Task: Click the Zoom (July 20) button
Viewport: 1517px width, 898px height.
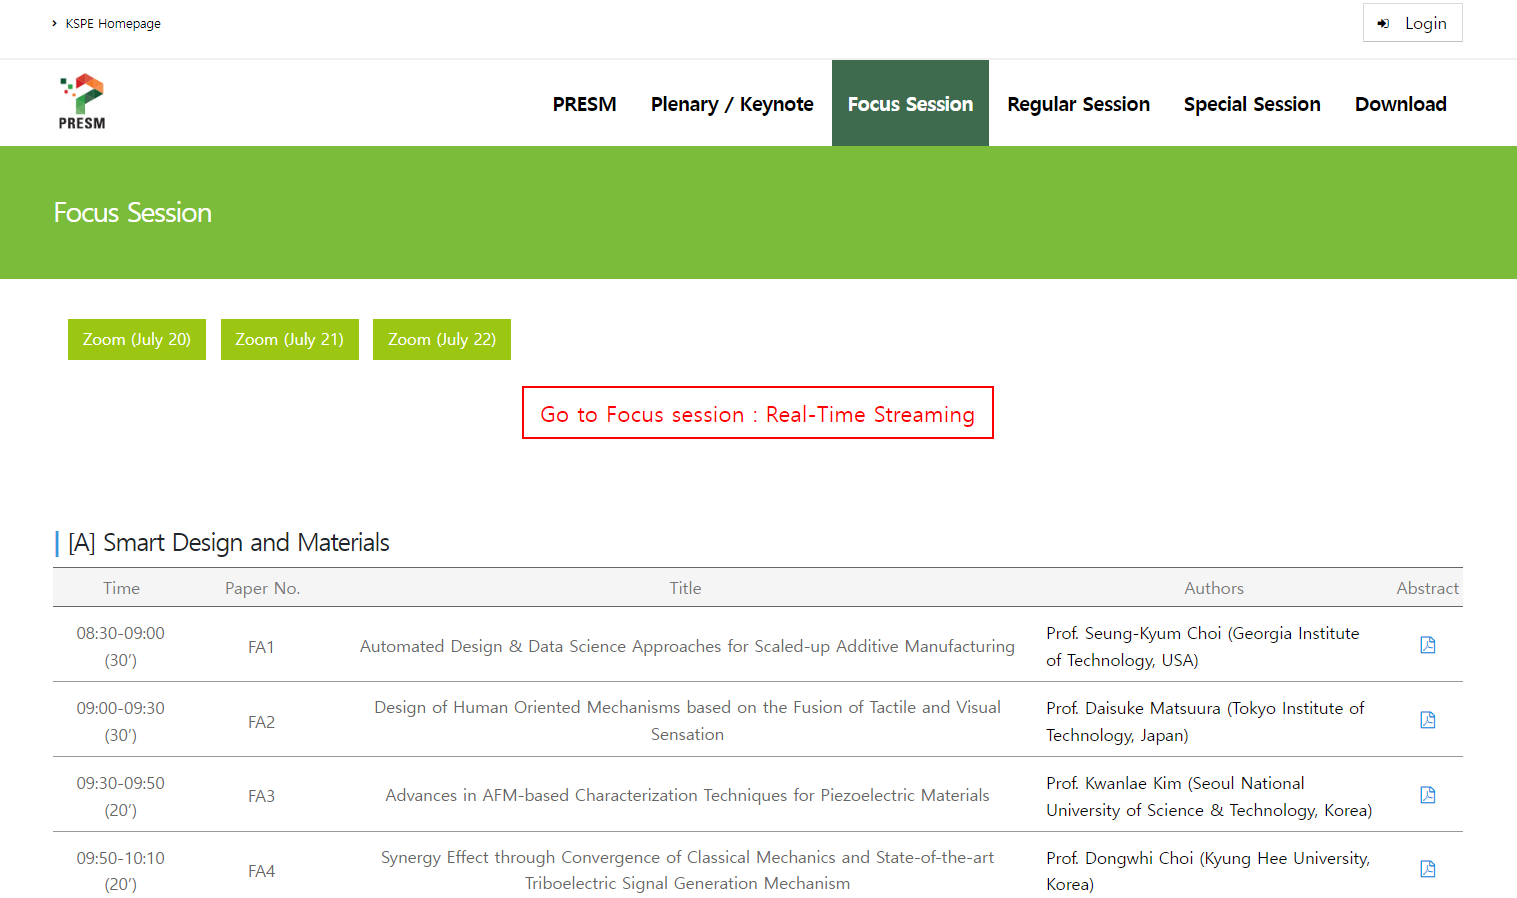Action: [137, 339]
